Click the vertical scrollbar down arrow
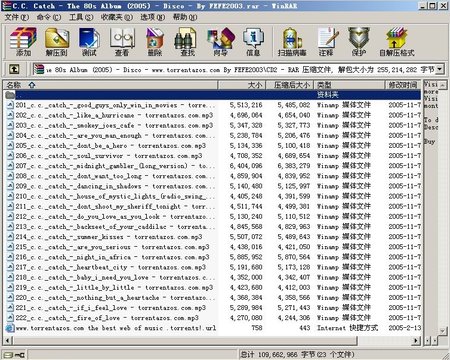 click(x=443, y=331)
